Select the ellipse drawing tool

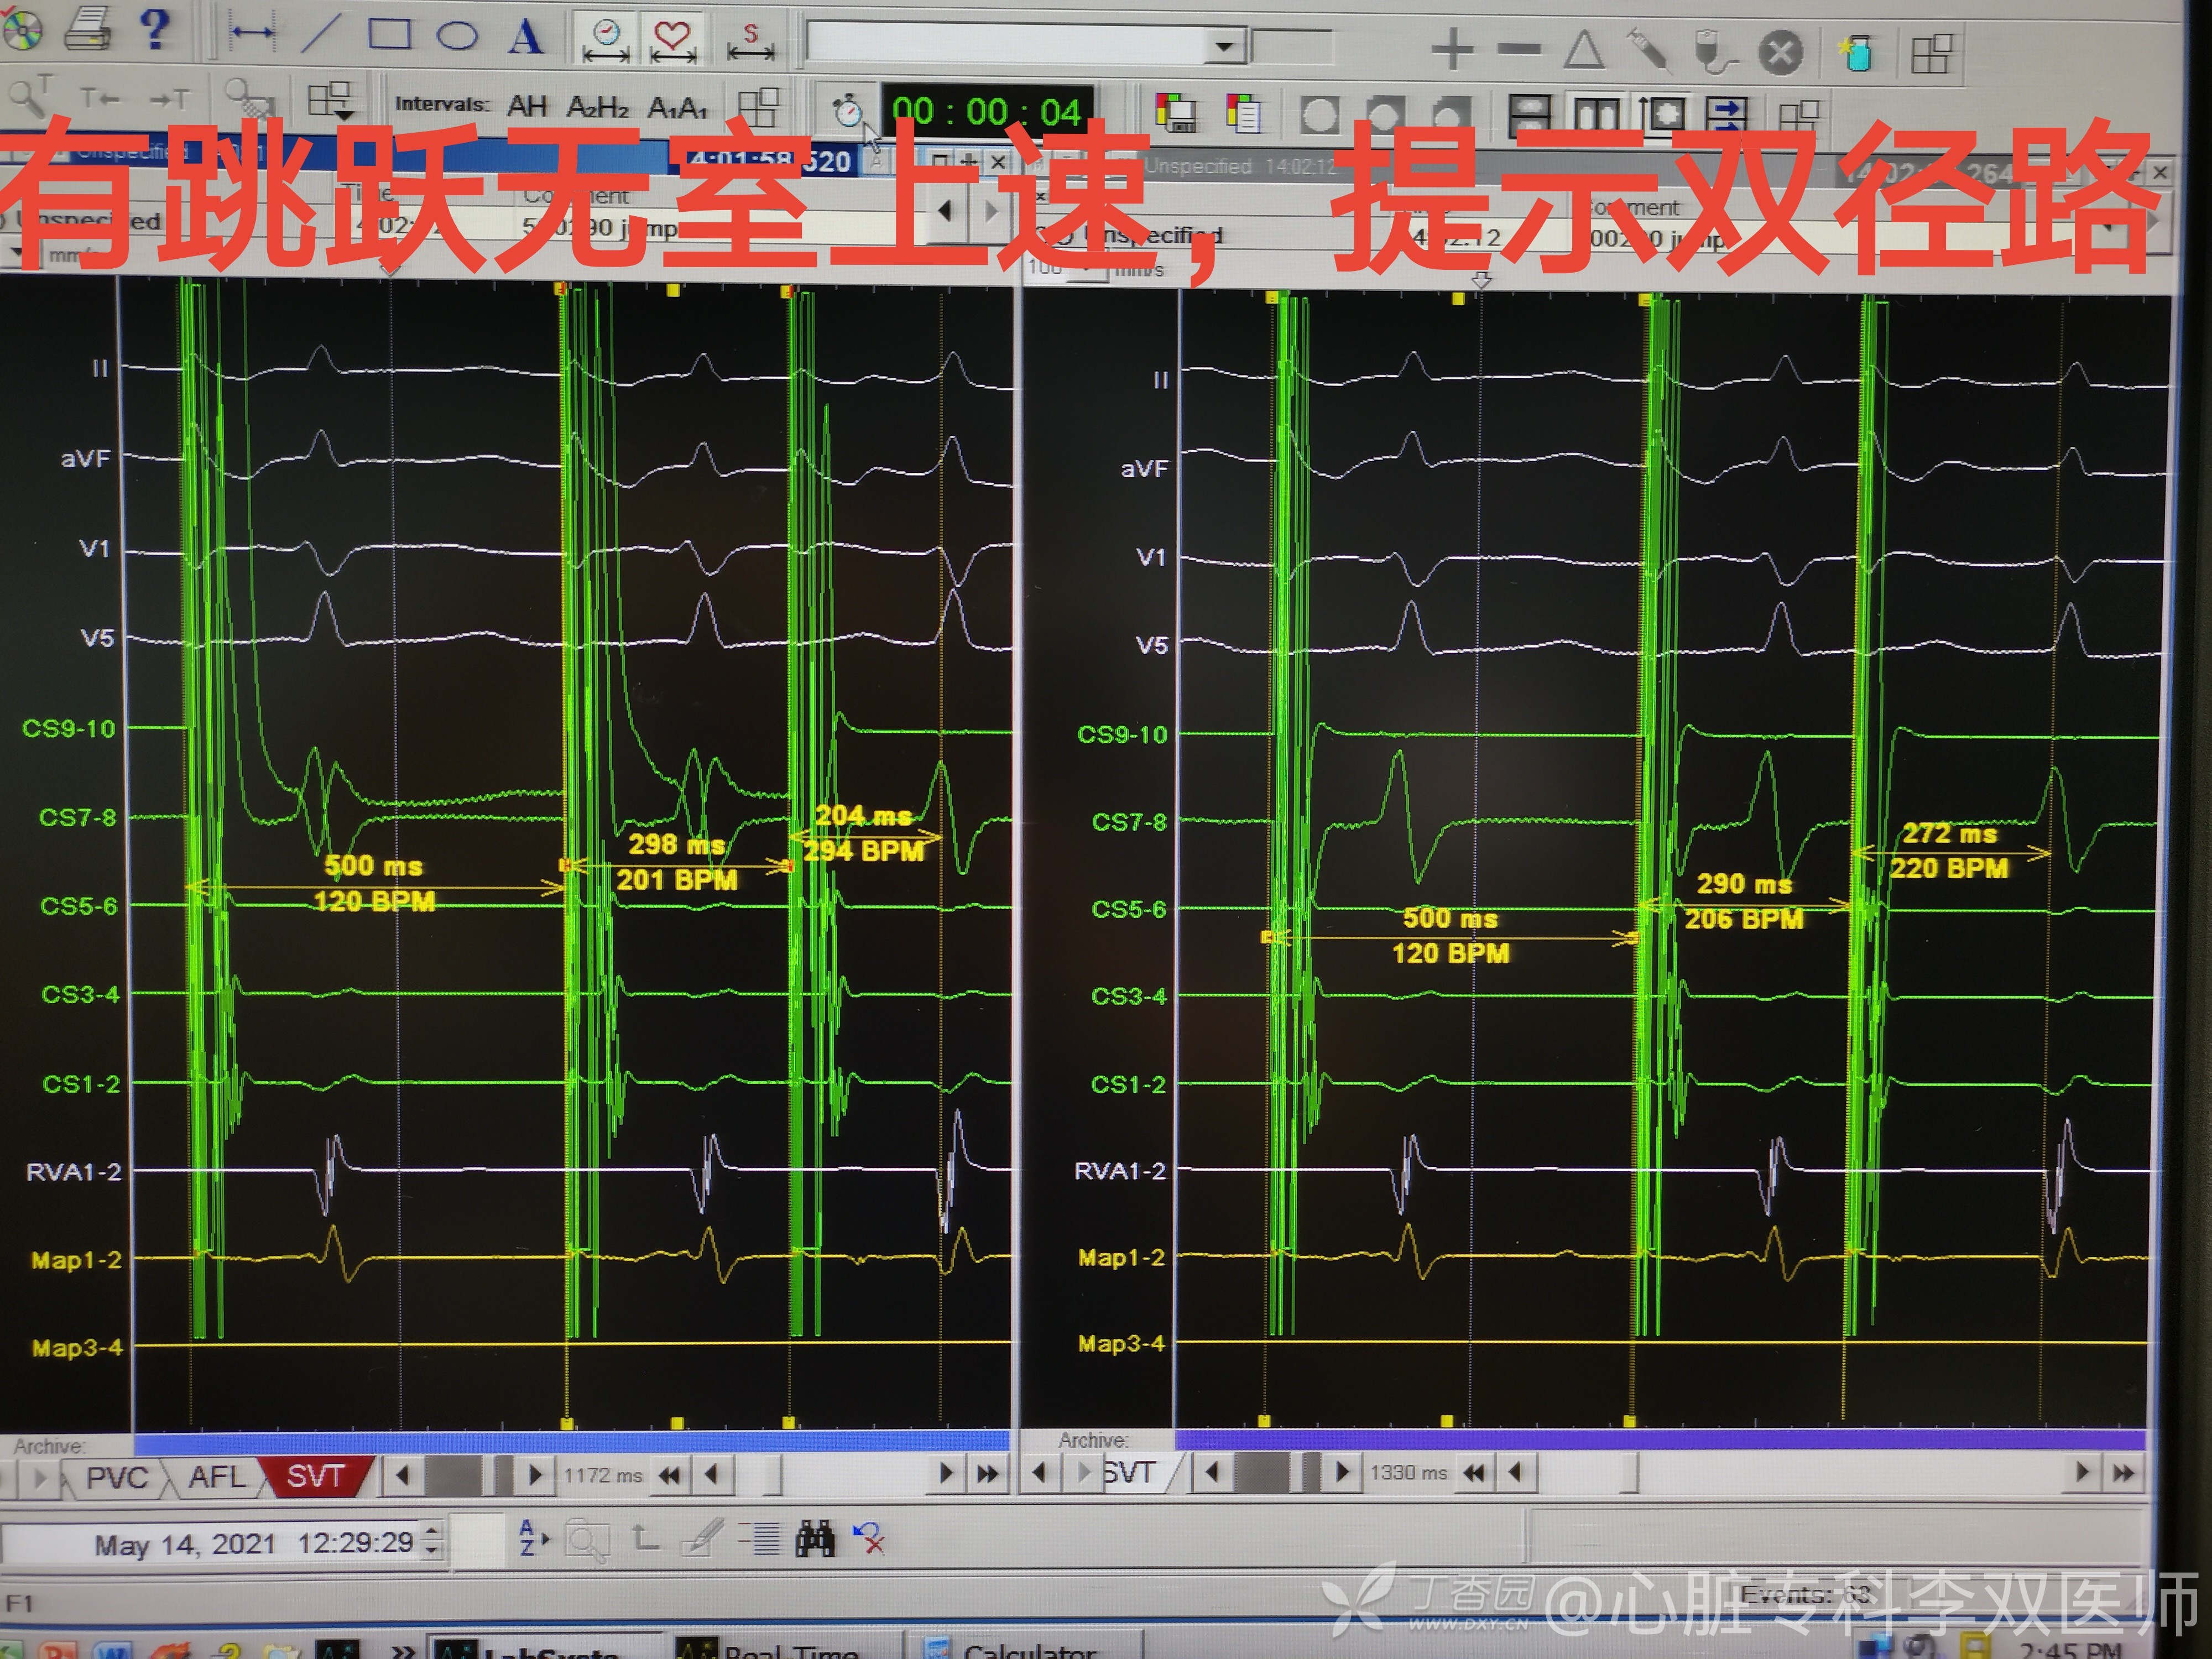click(x=457, y=36)
